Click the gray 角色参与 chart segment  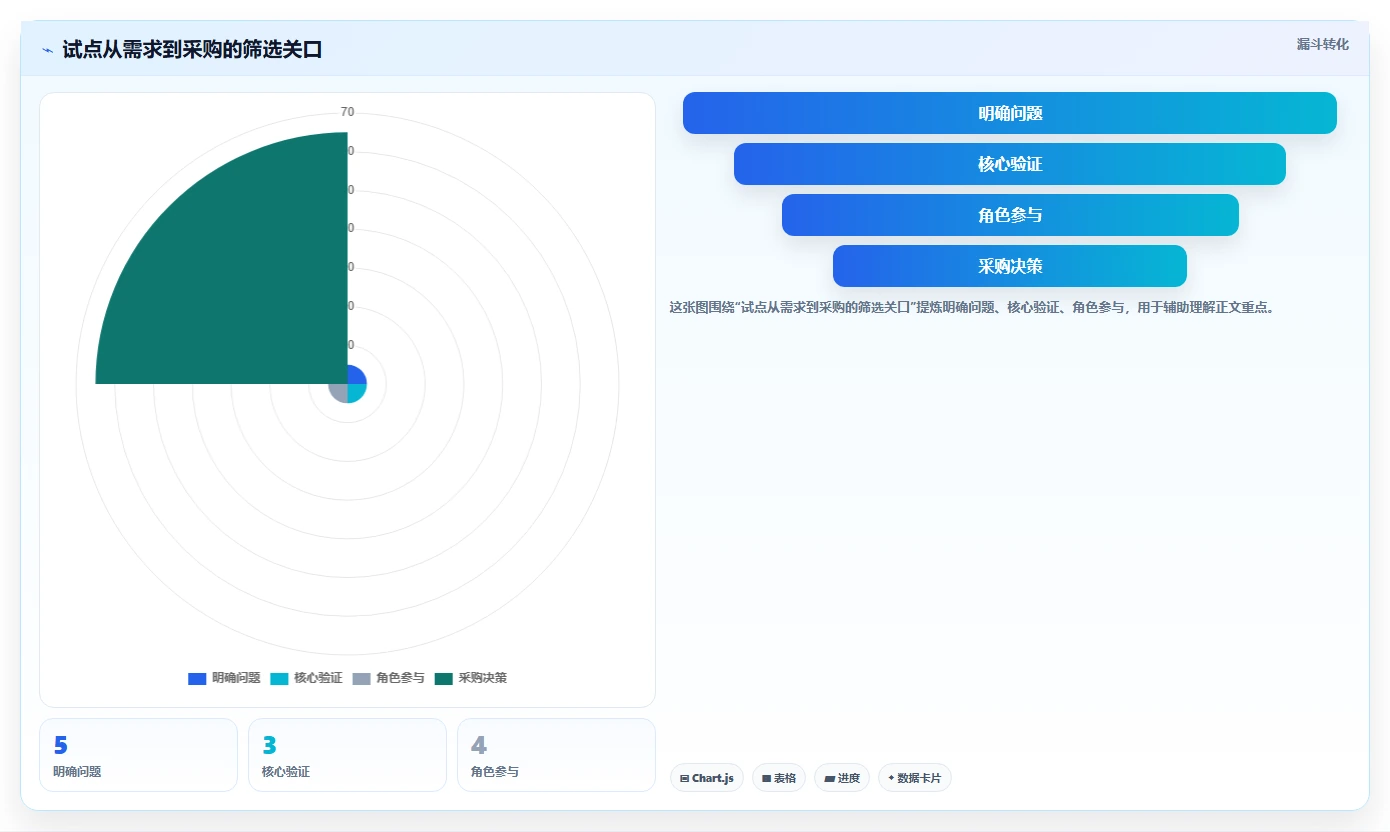340,392
